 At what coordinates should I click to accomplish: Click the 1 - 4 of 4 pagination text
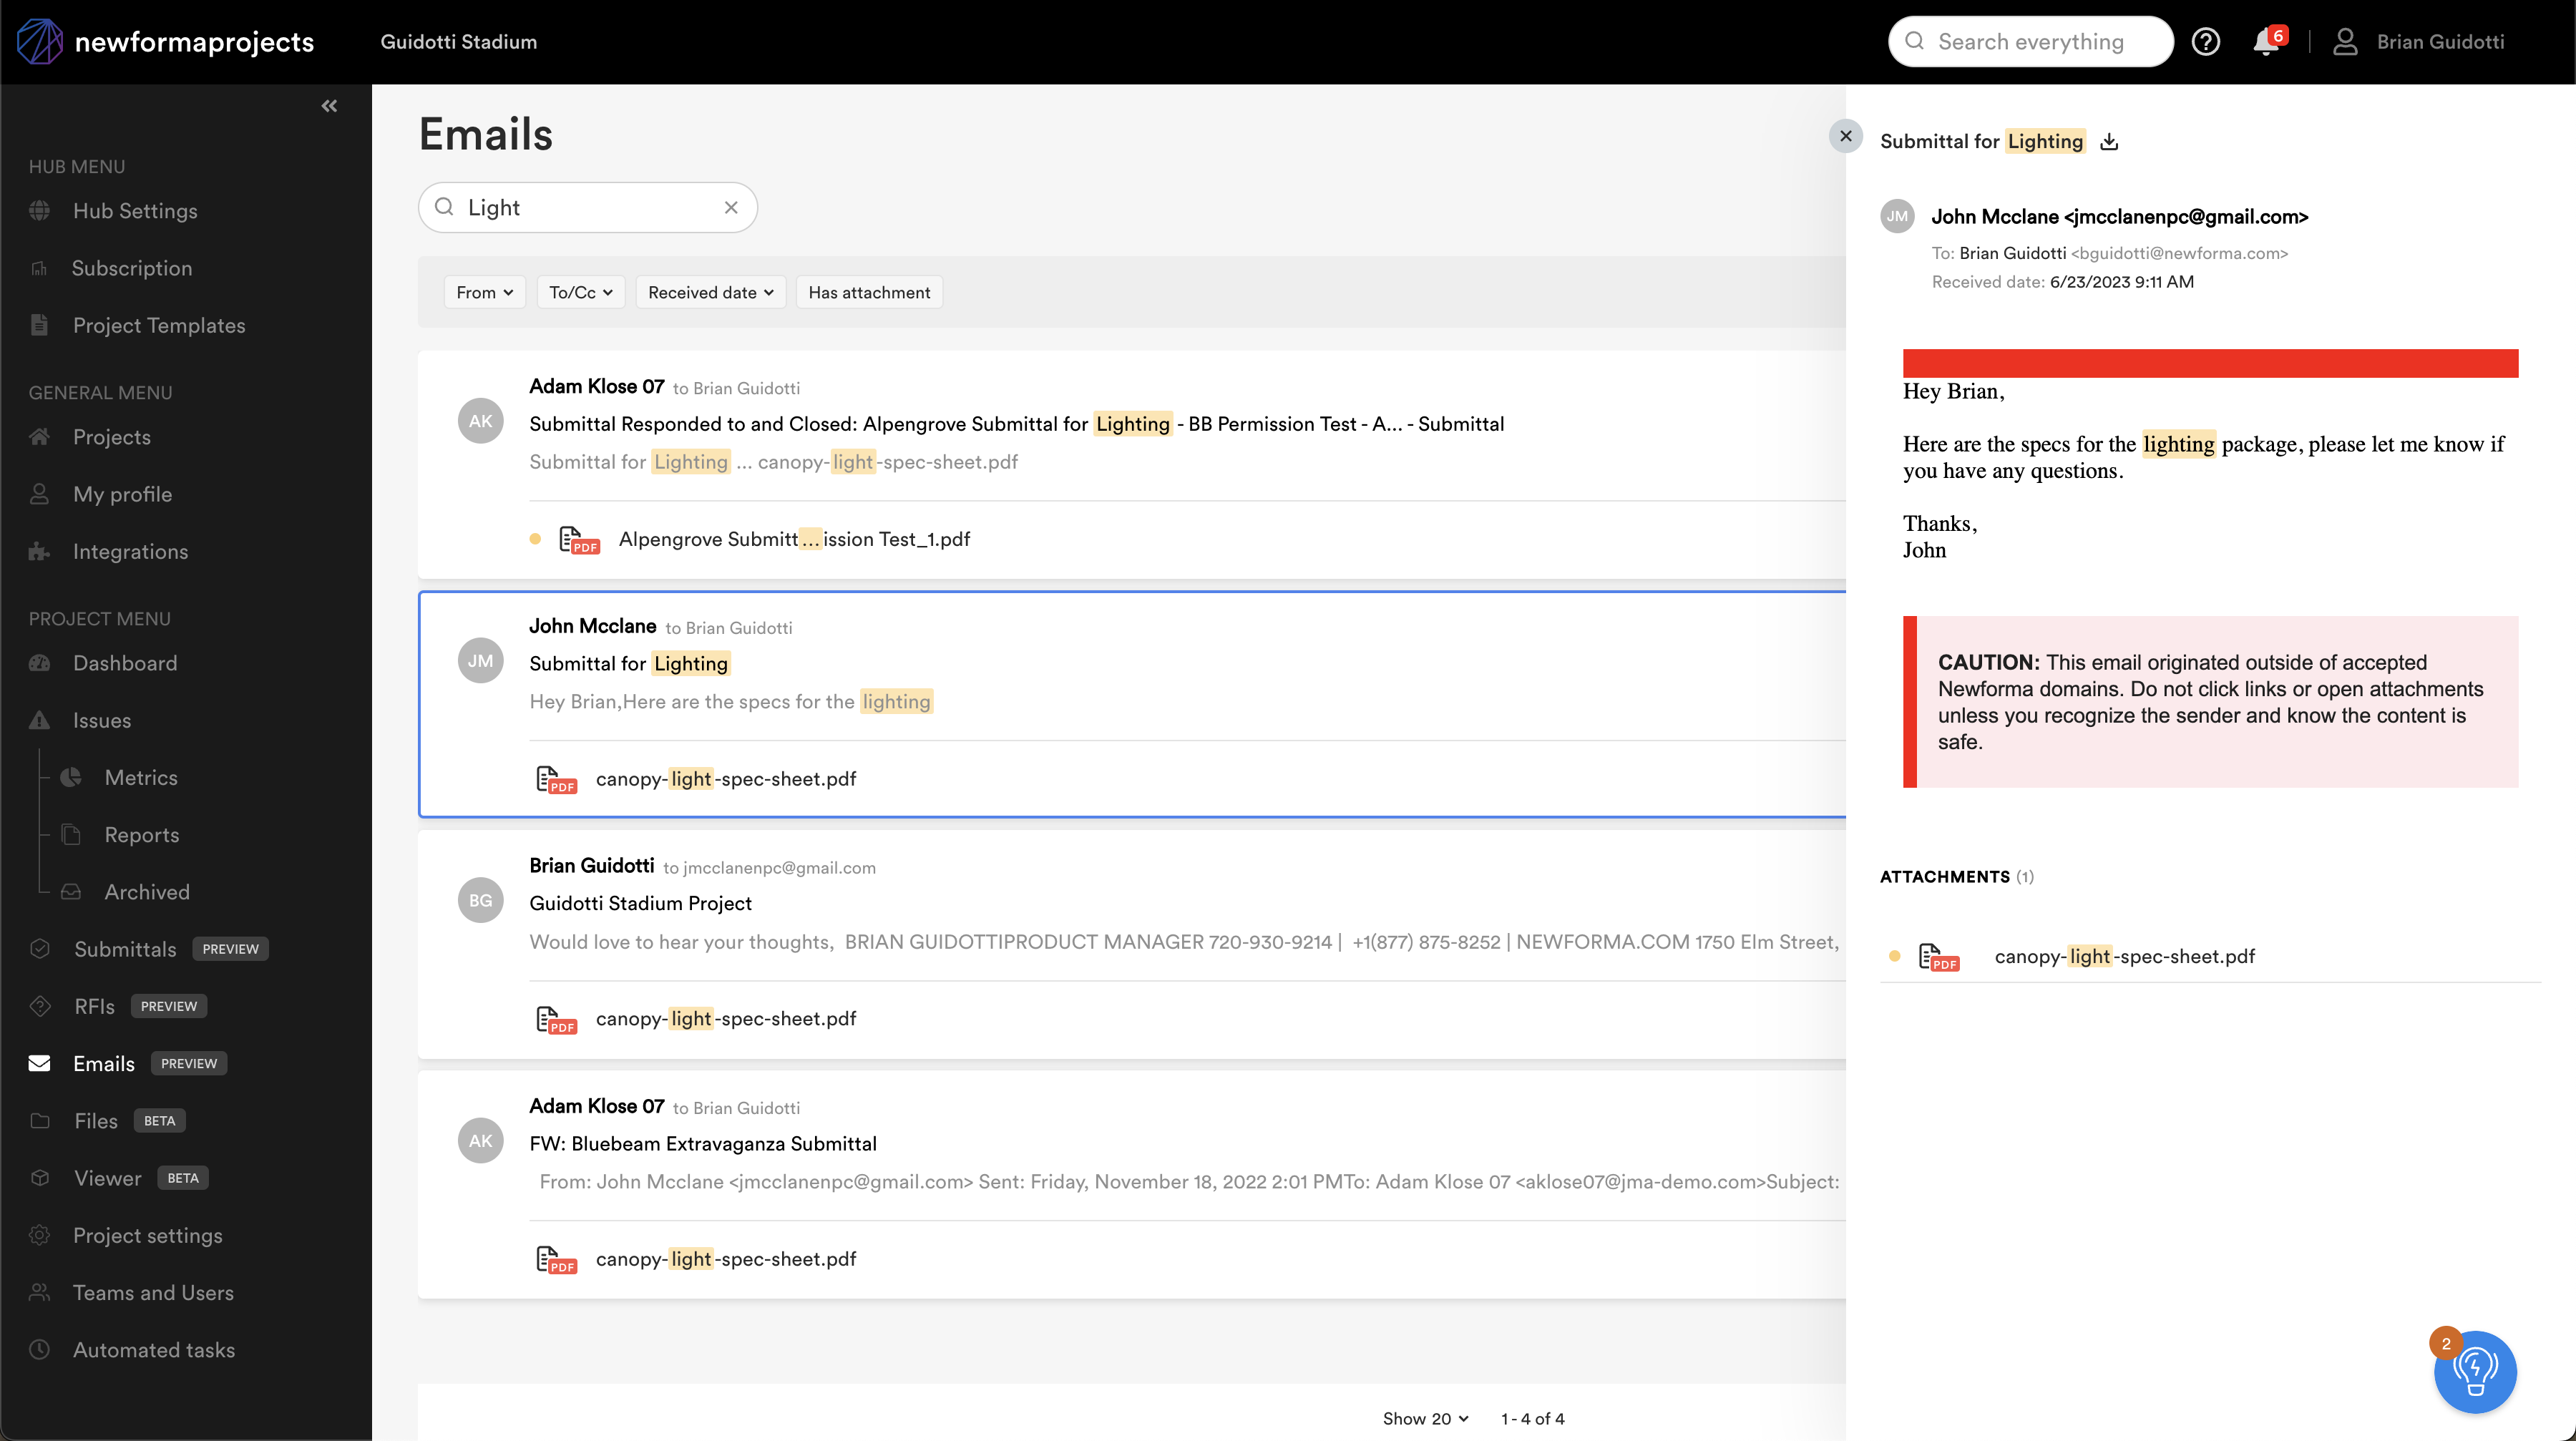point(1532,1418)
